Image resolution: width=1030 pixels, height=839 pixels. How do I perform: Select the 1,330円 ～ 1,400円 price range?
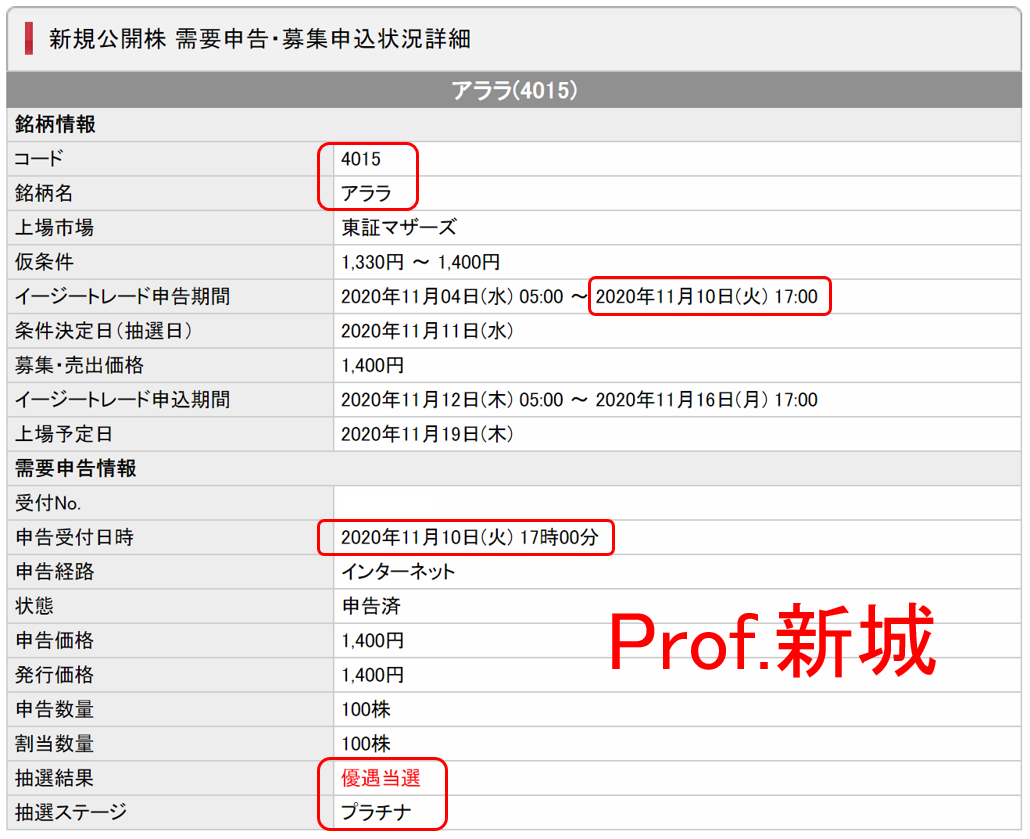point(420,262)
